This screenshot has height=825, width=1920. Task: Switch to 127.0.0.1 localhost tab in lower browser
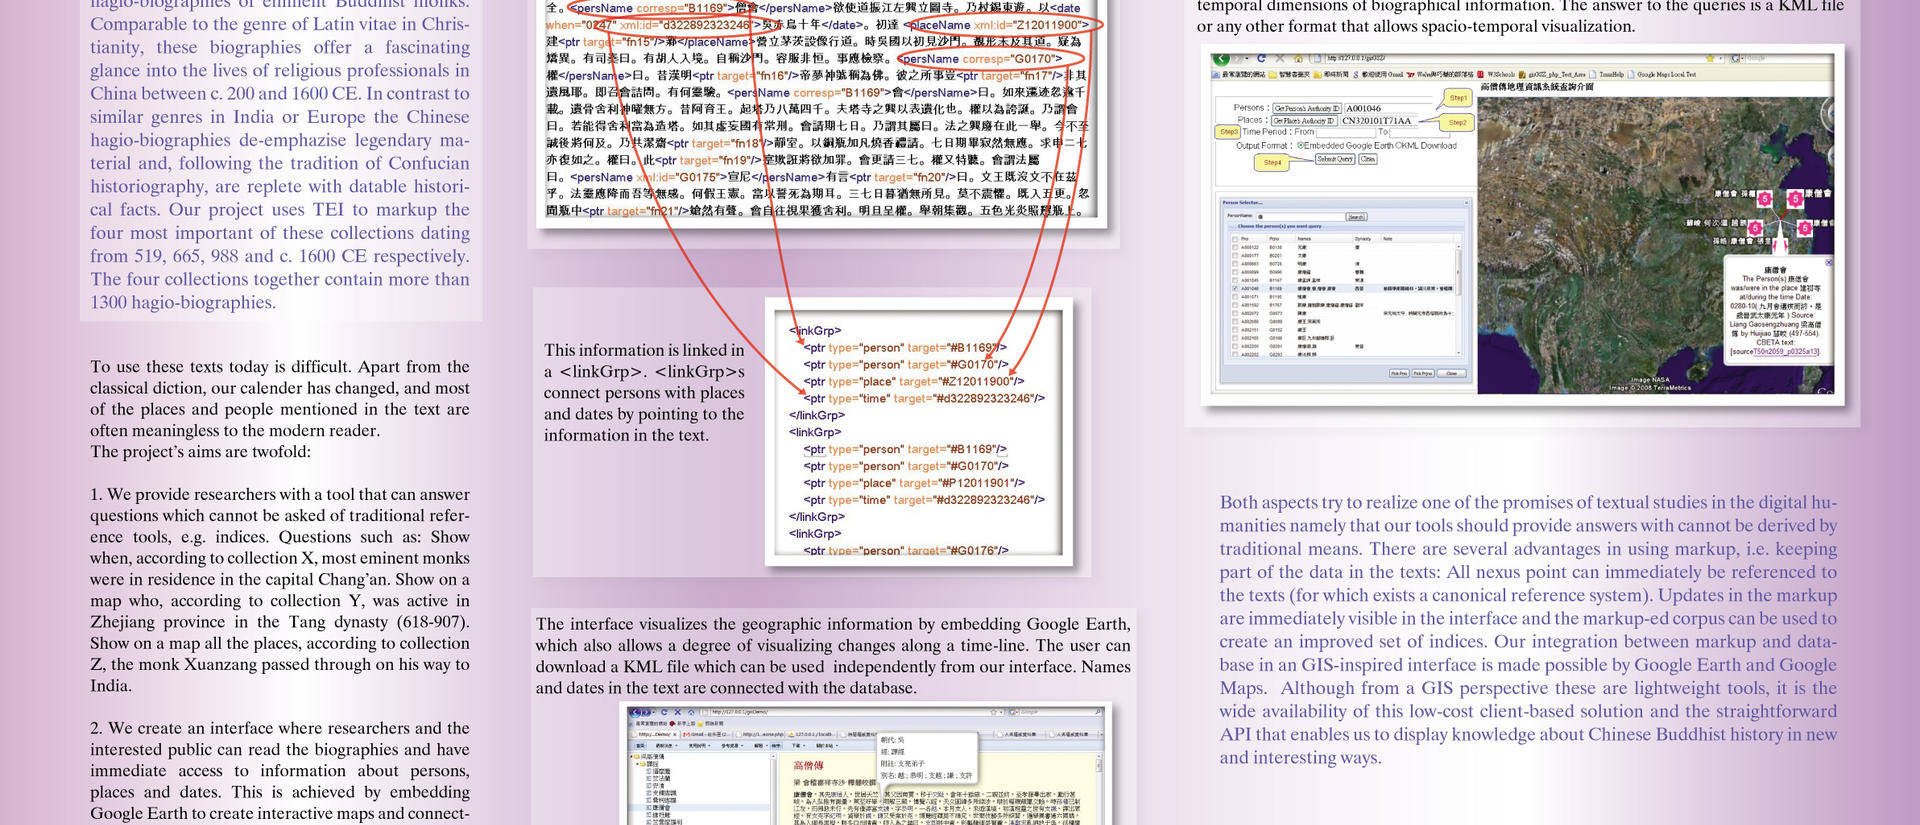[x=812, y=734]
